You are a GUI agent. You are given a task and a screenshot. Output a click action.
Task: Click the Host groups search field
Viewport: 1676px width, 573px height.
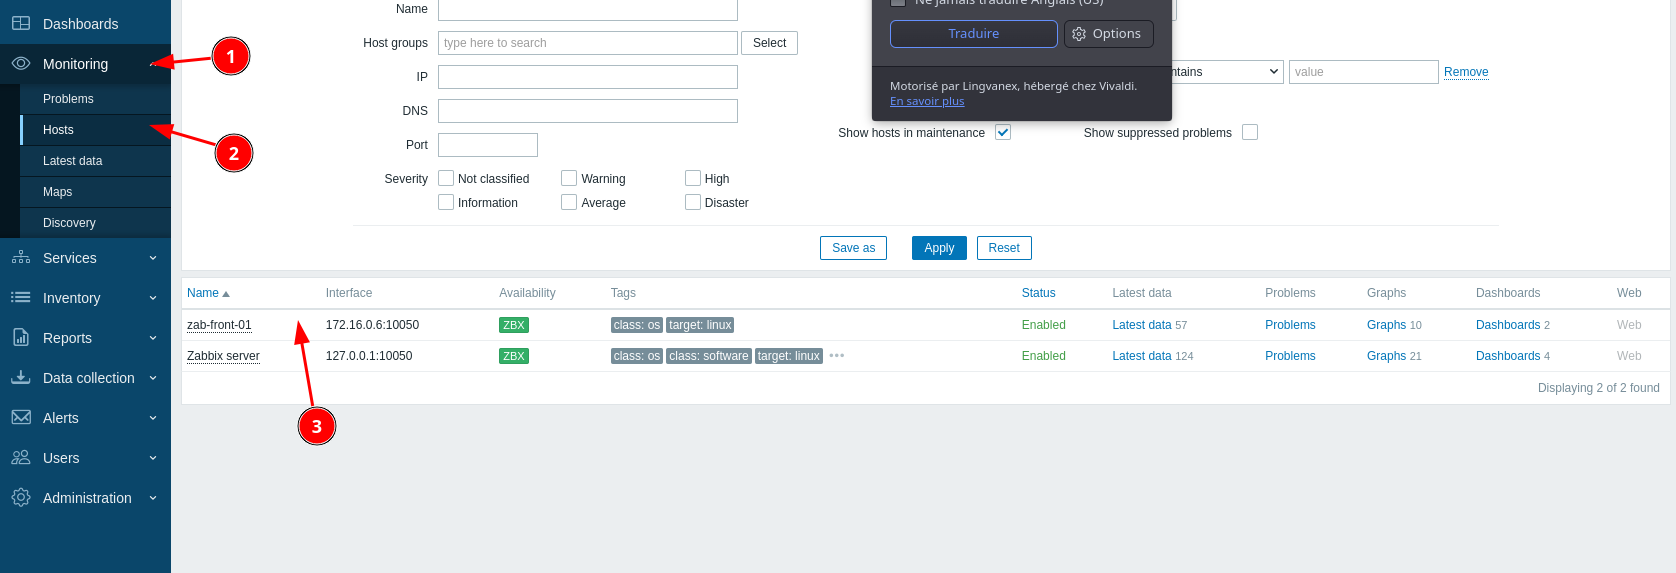click(x=587, y=43)
